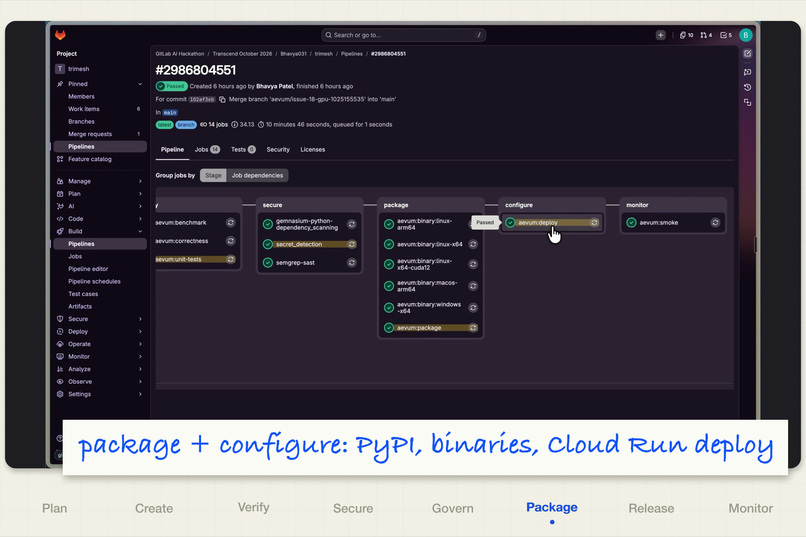Click the top edit icon in right rail
806x537 pixels.
[x=747, y=53]
